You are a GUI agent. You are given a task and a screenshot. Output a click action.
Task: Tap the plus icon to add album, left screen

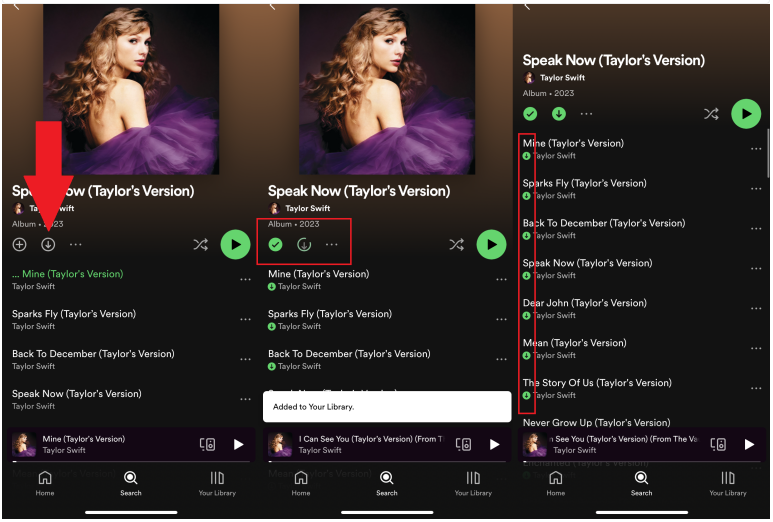(x=19, y=244)
